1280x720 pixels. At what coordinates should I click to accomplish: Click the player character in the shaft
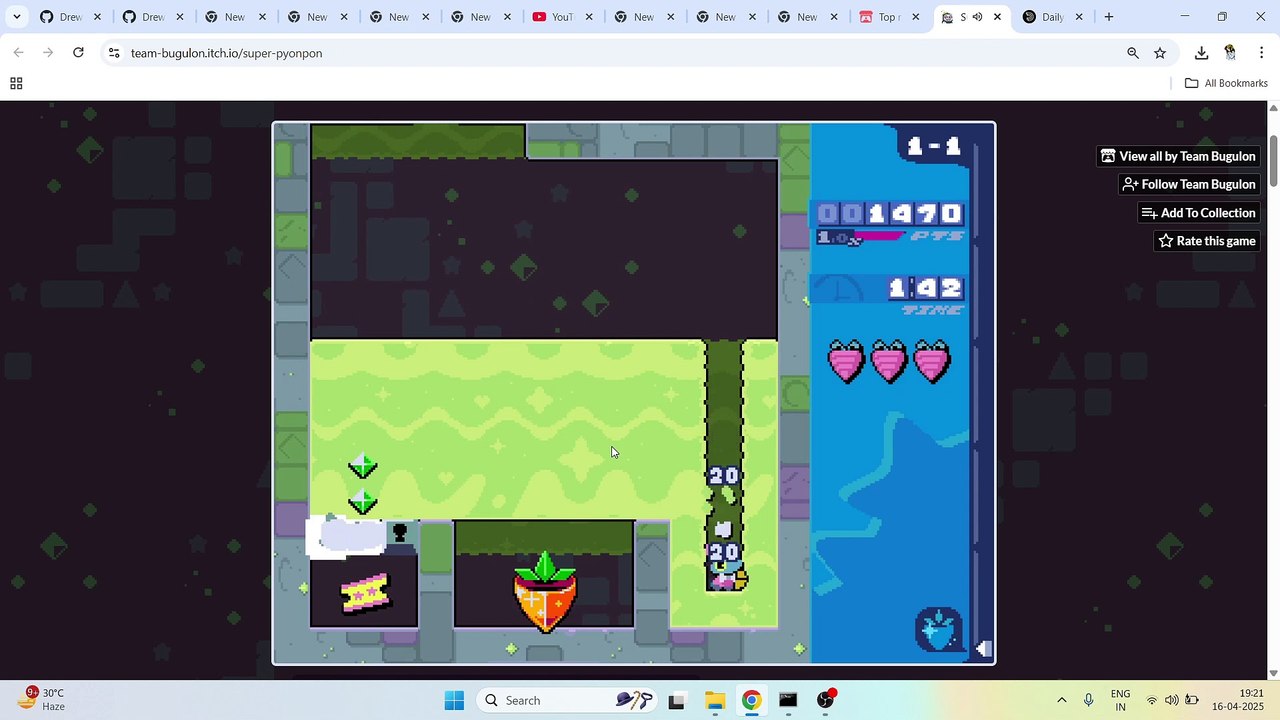click(725, 577)
